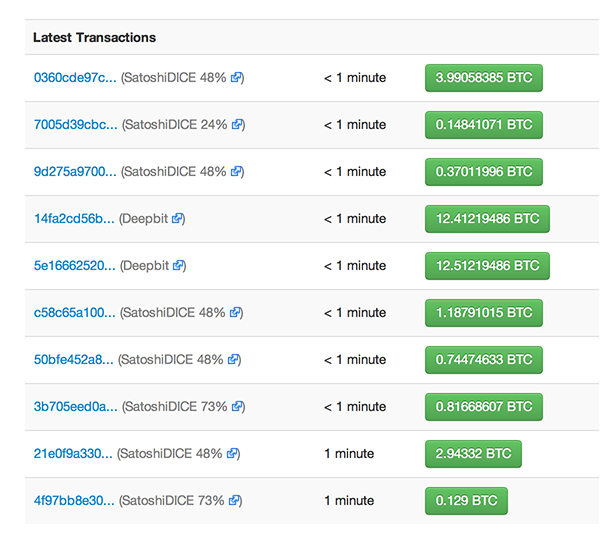This screenshot has width=612, height=534.
Task: Open external link icon in 9d275a9700 row
Action: coord(236,171)
